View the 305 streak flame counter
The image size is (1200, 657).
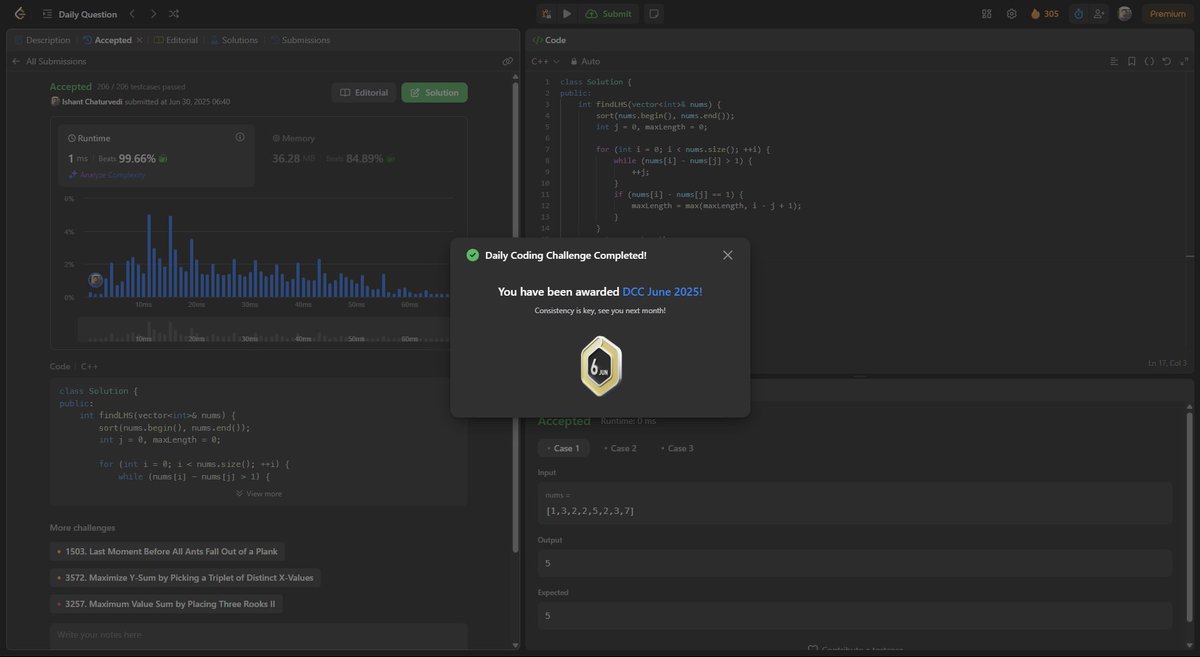[1044, 14]
